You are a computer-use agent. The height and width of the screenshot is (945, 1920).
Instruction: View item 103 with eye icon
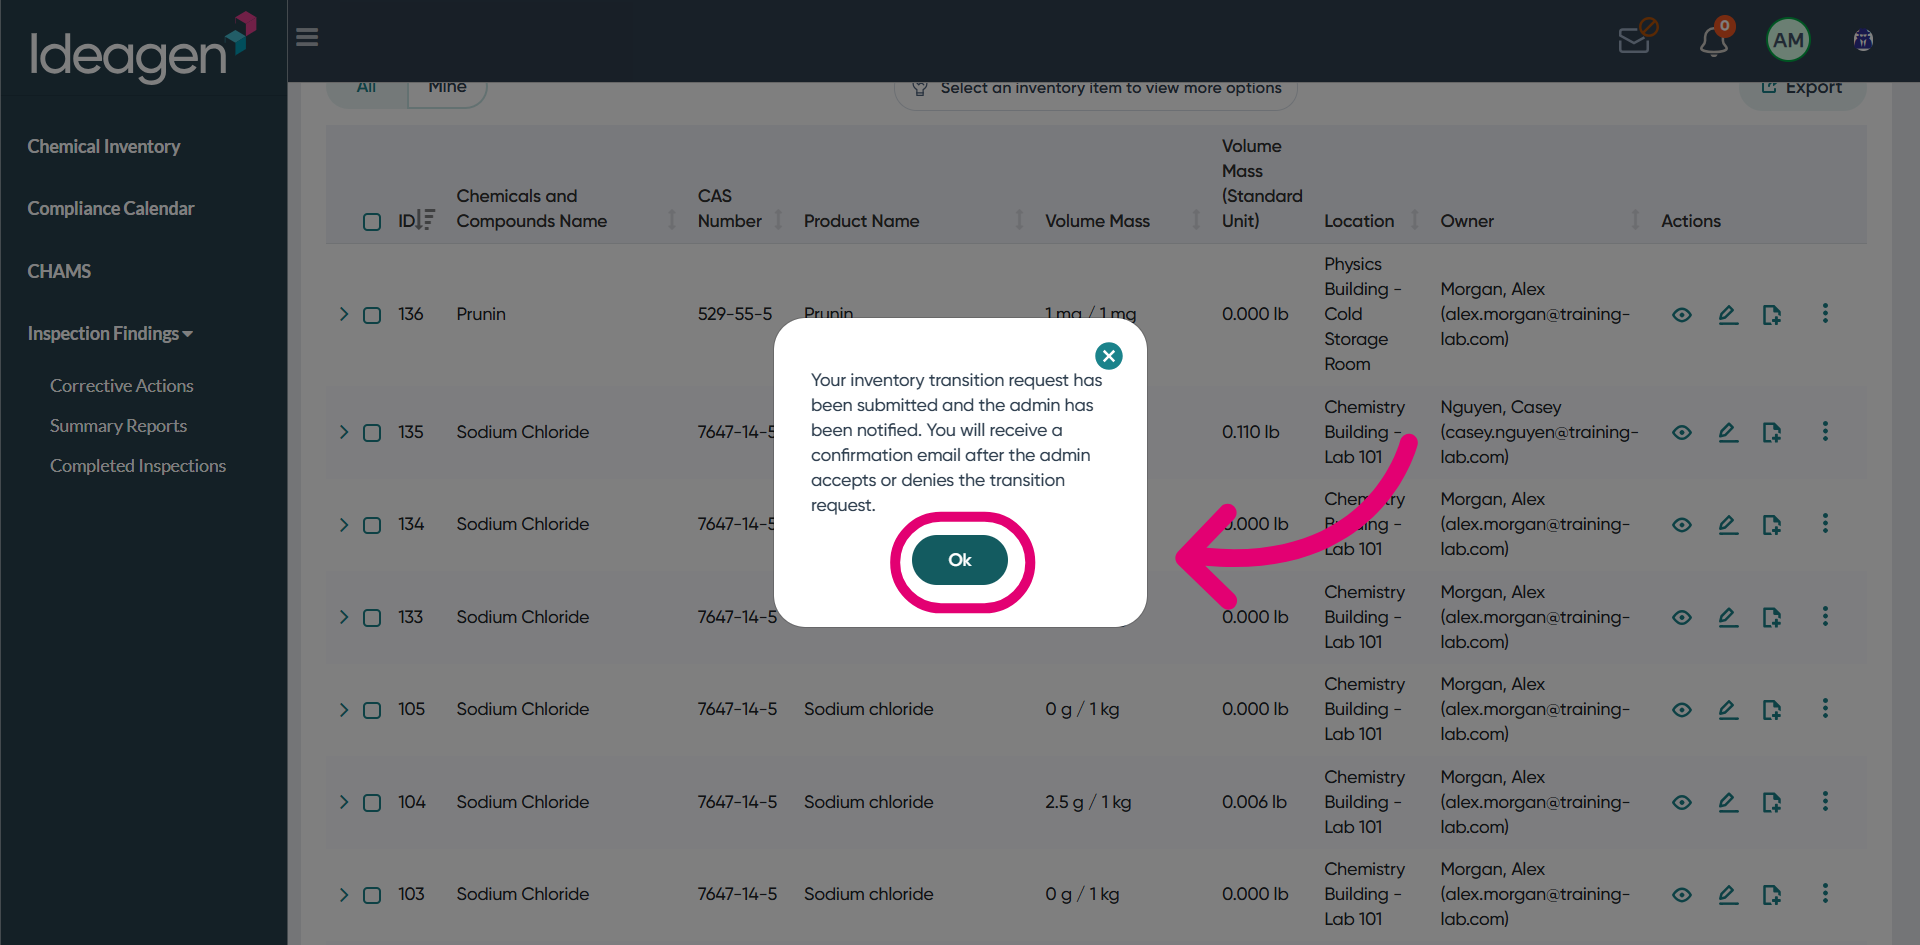[x=1682, y=895]
